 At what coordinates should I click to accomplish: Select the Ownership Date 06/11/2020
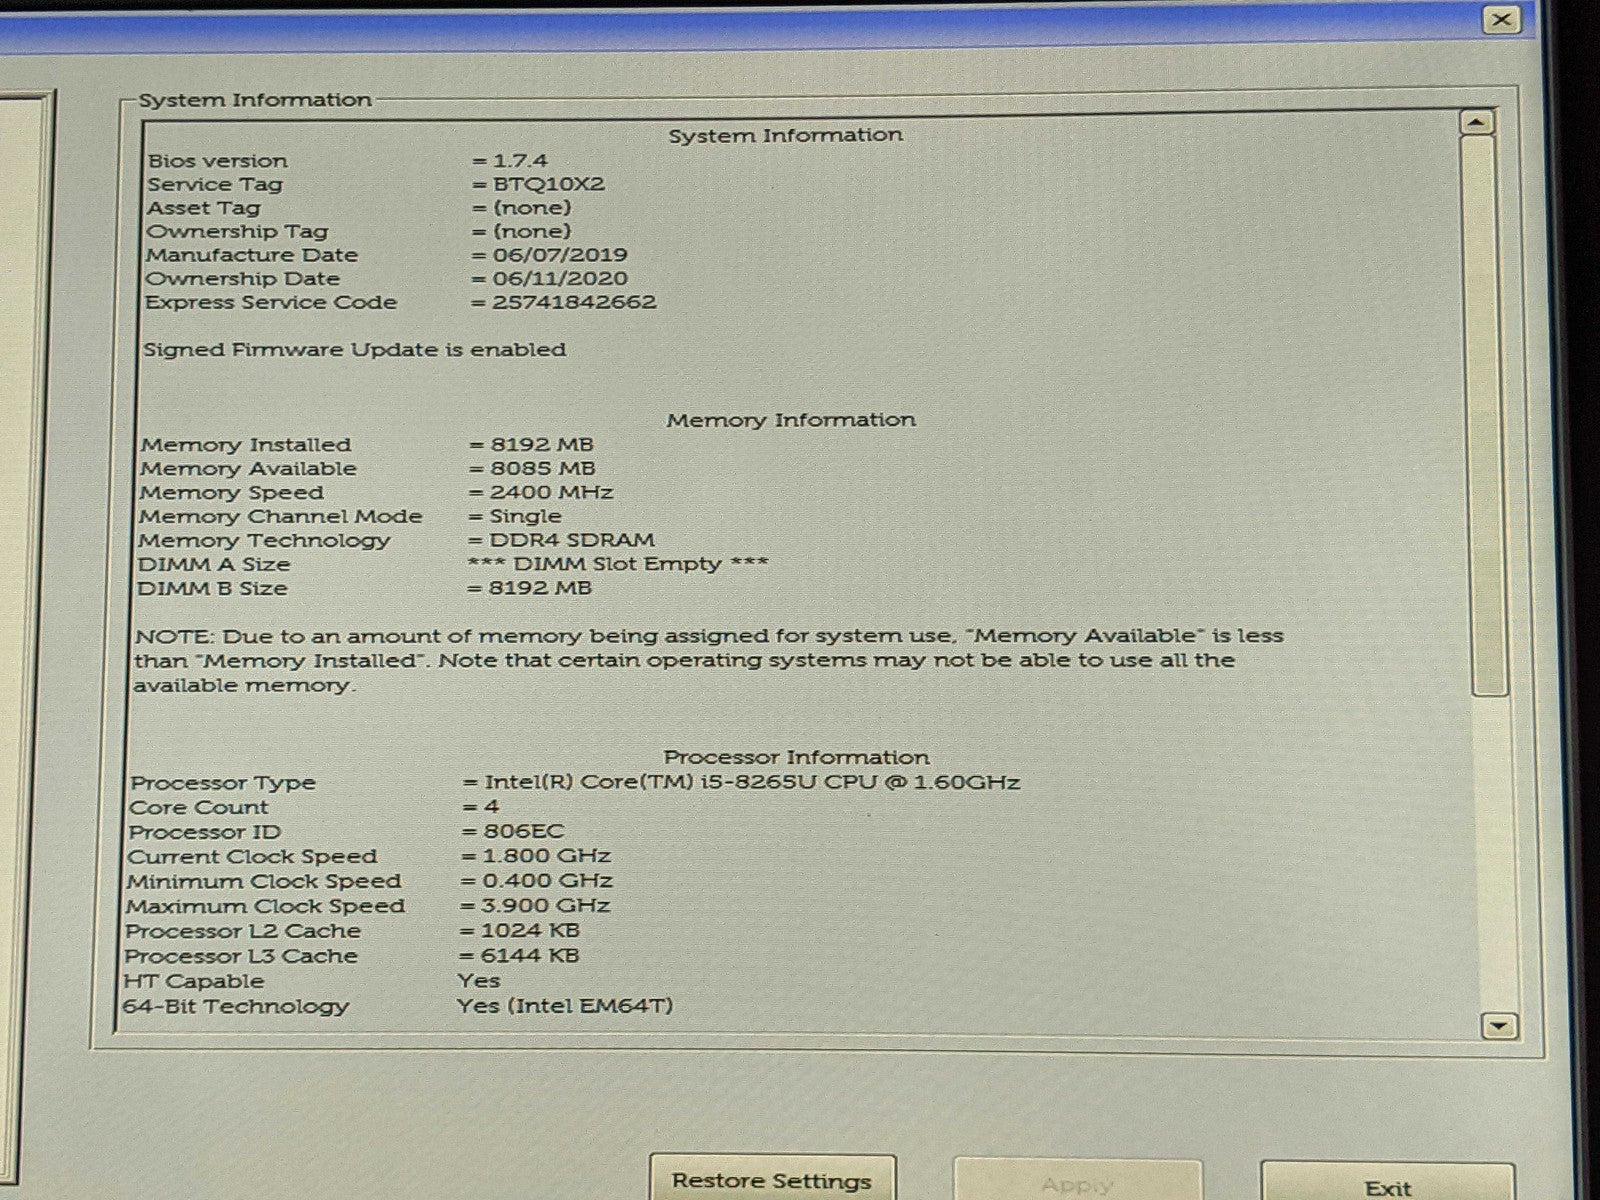(x=560, y=279)
